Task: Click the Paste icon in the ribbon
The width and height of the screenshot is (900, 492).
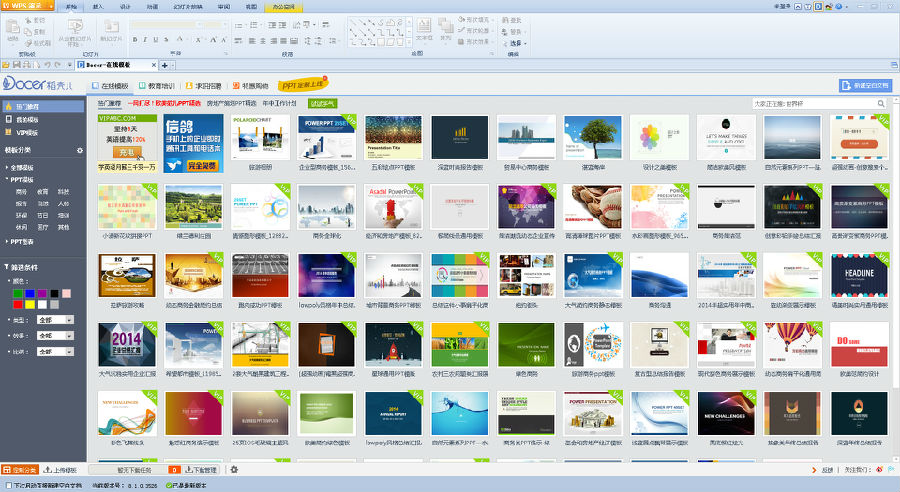Action: pyautogui.click(x=12, y=27)
